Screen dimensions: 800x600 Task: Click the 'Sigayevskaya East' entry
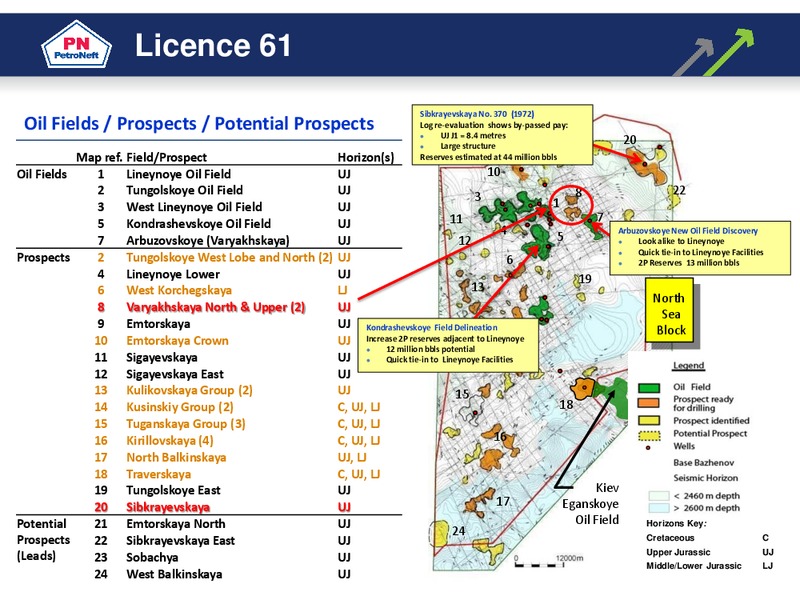tap(174, 374)
